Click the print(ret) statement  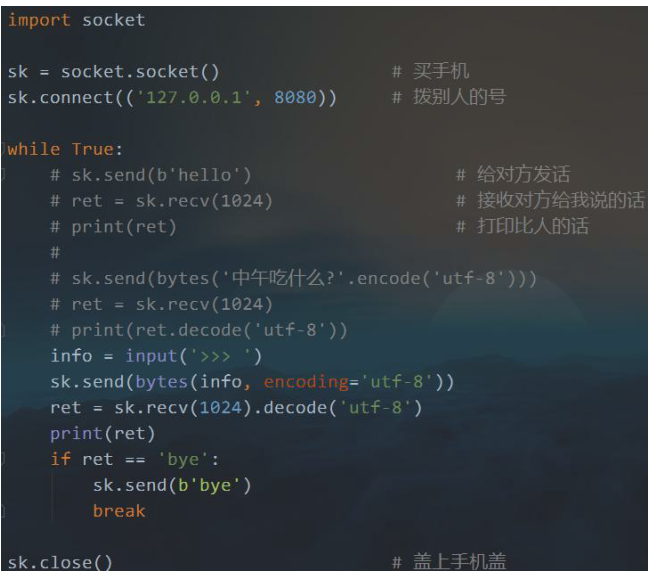(x=103, y=433)
